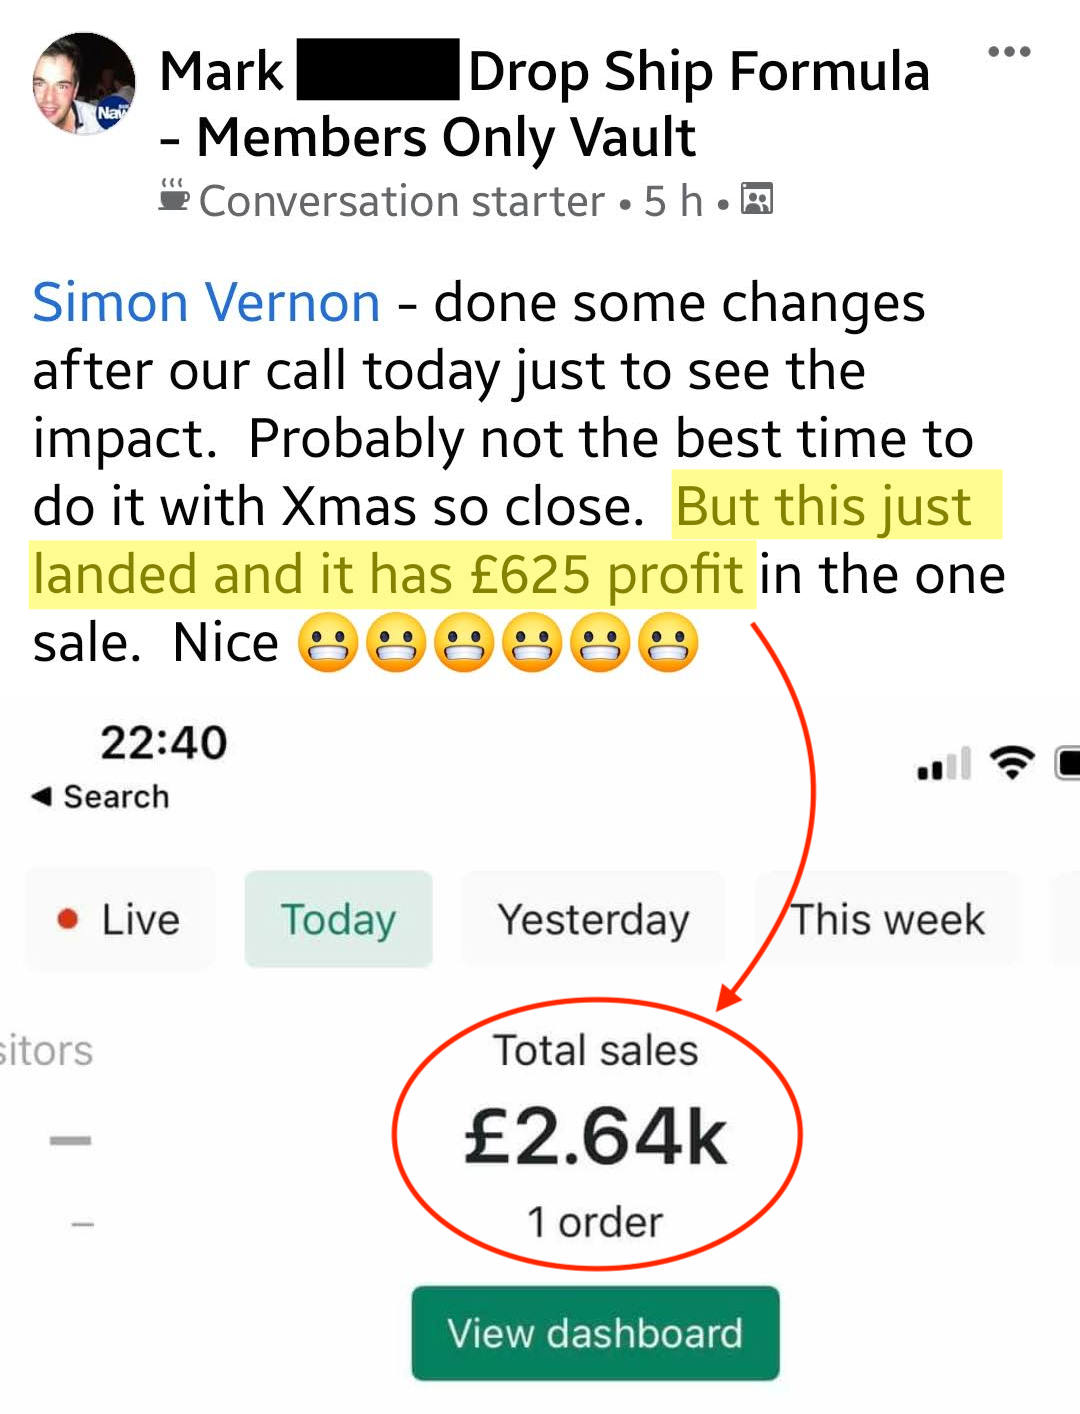
Task: Switch to the Live tab
Action: [x=121, y=919]
